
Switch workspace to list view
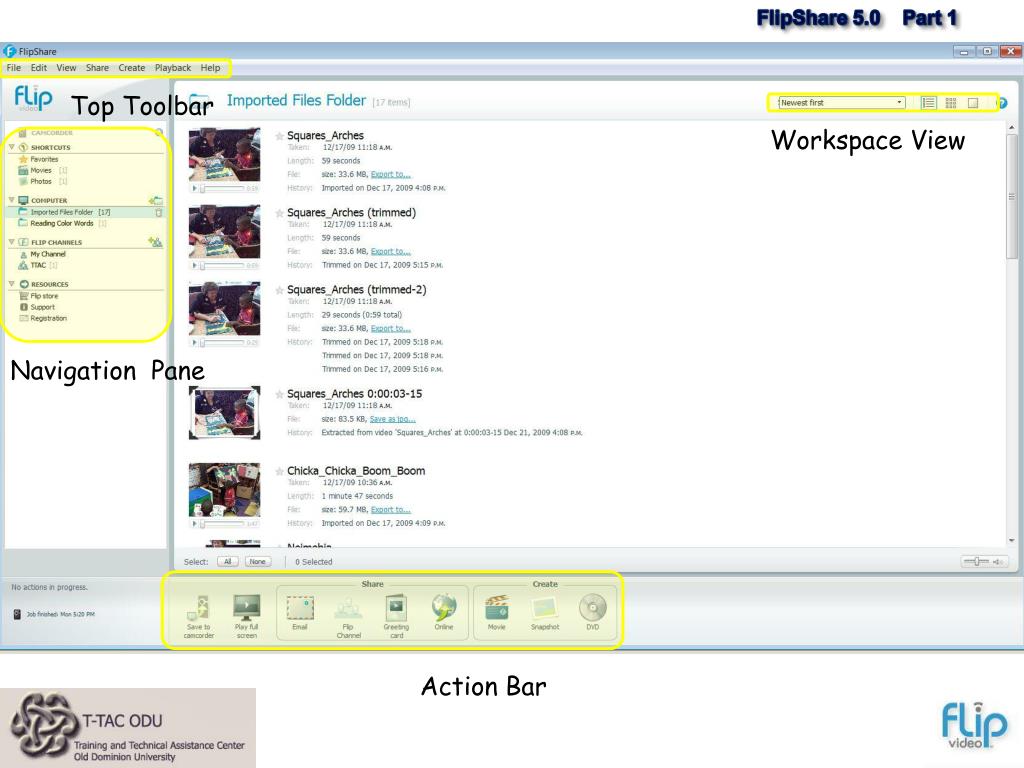(x=928, y=103)
